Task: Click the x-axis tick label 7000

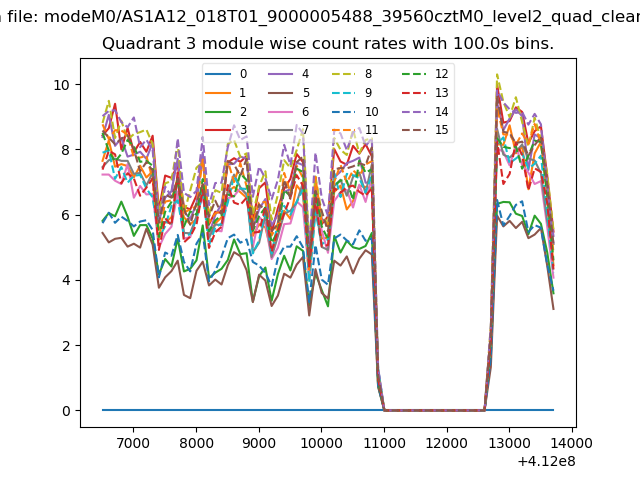Action: pos(133,442)
